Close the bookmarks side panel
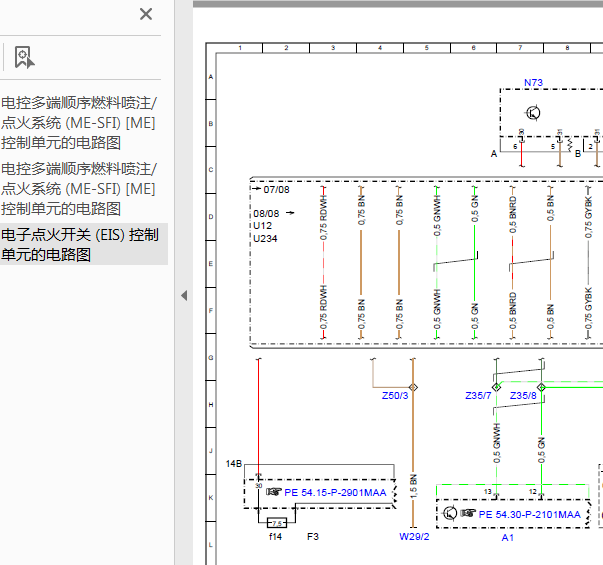The image size is (603, 565). click(x=146, y=14)
